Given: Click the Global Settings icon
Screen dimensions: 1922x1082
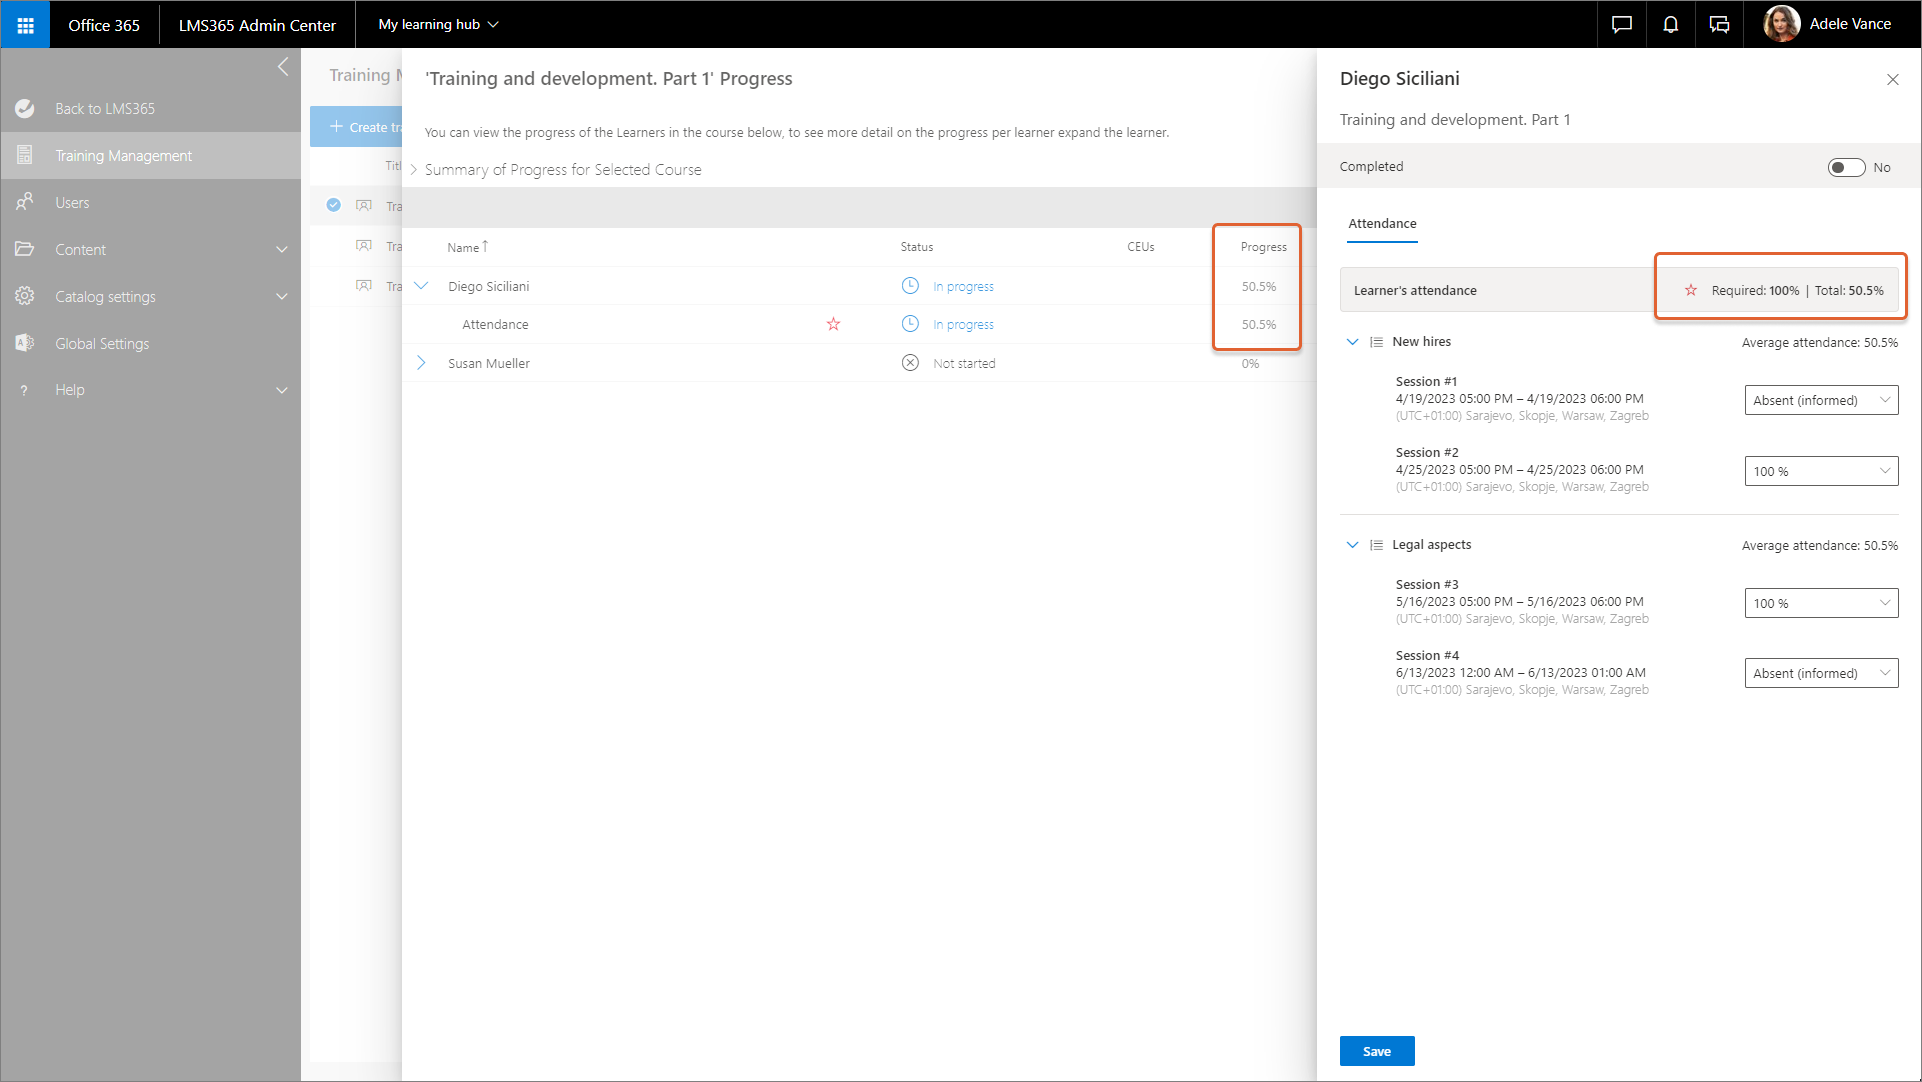Looking at the screenshot, I should coord(25,343).
